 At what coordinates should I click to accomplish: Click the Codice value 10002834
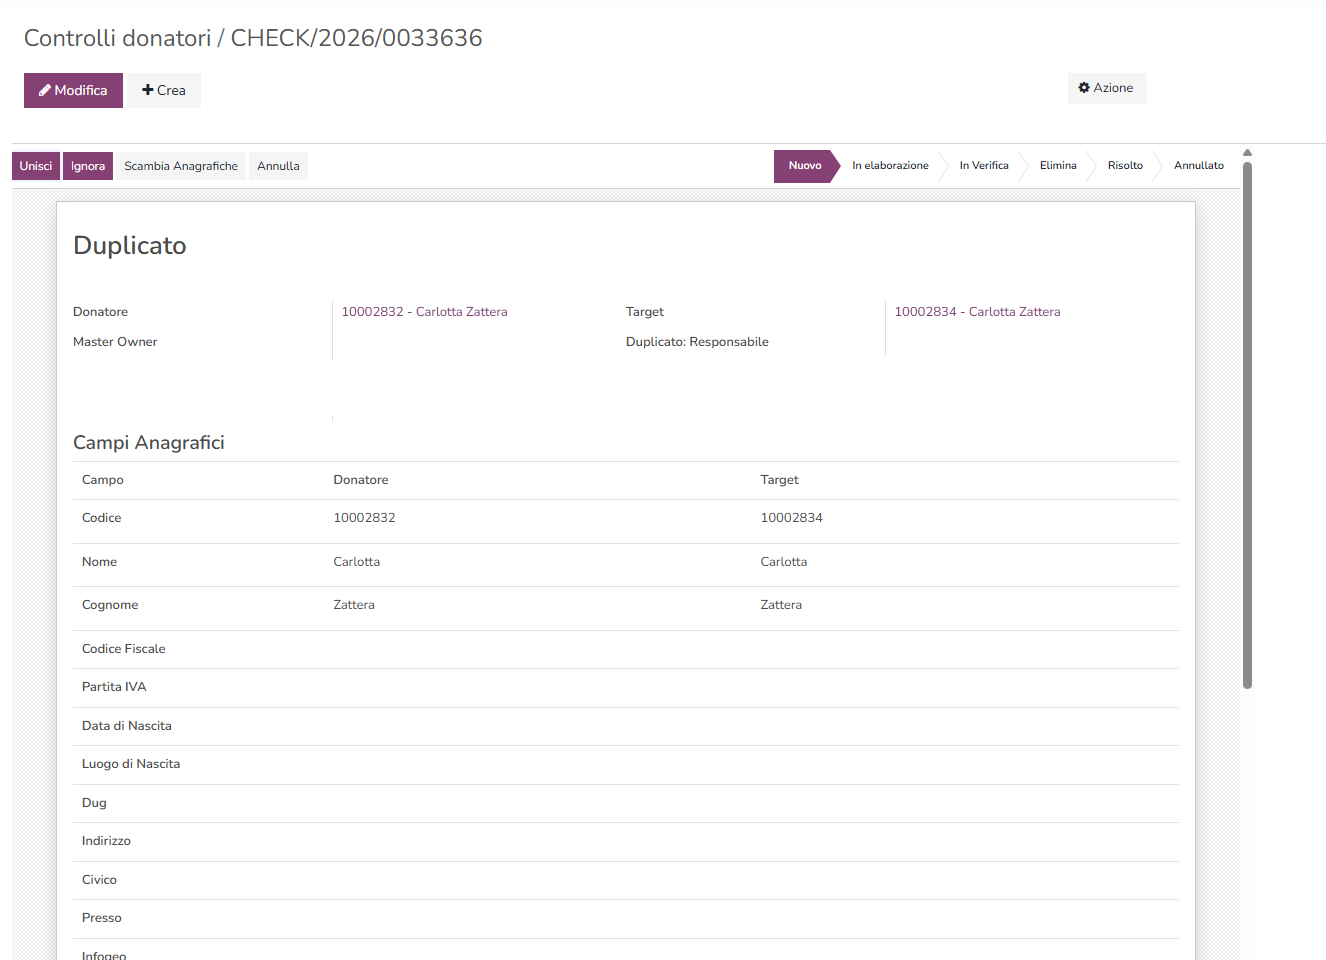pyautogui.click(x=791, y=518)
